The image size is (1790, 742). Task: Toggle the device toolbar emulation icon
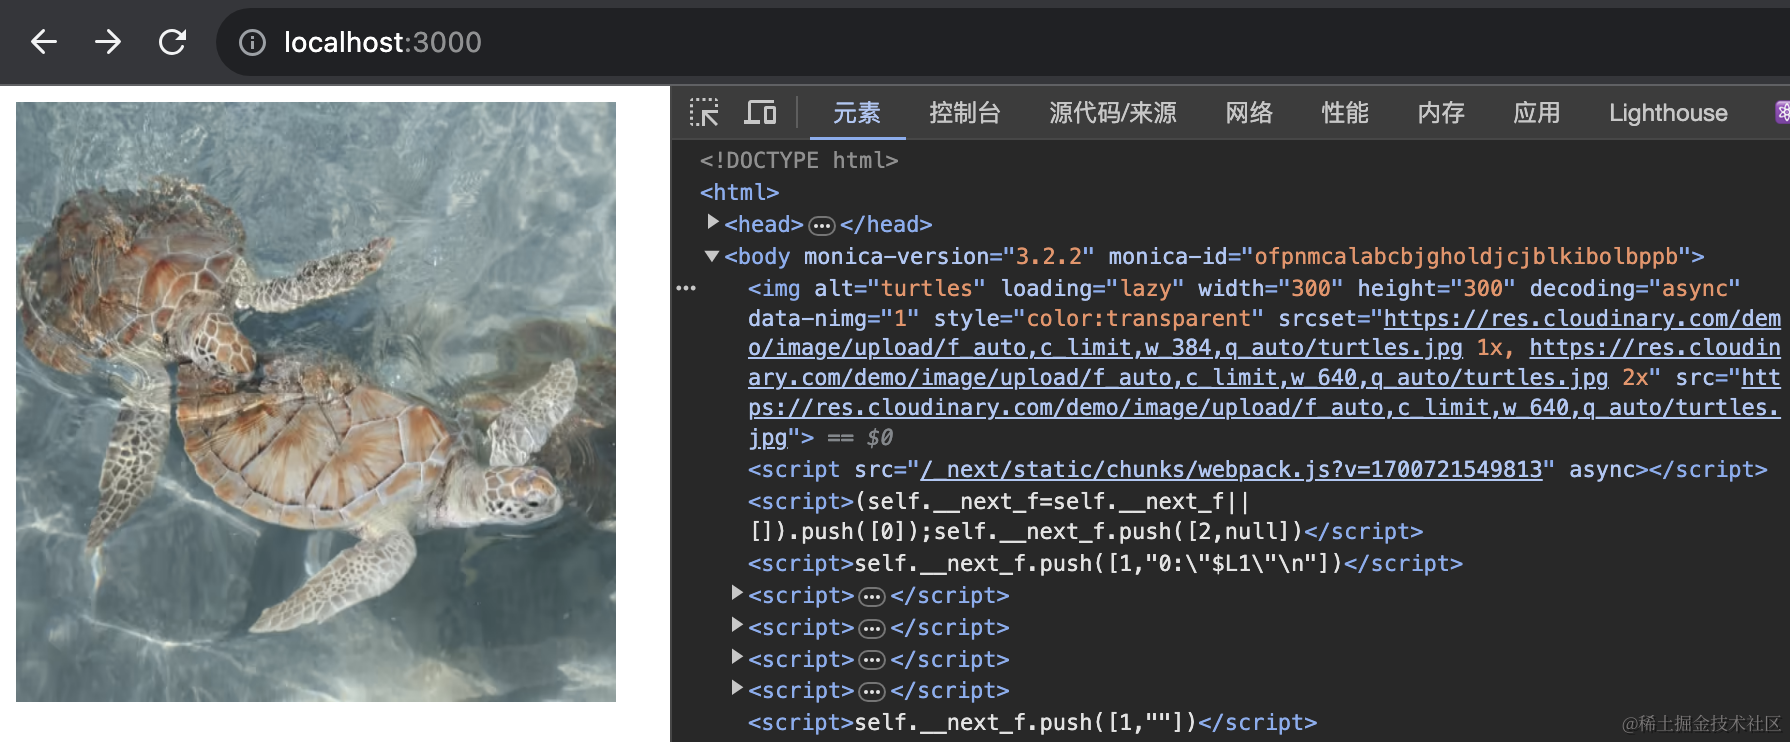[760, 112]
